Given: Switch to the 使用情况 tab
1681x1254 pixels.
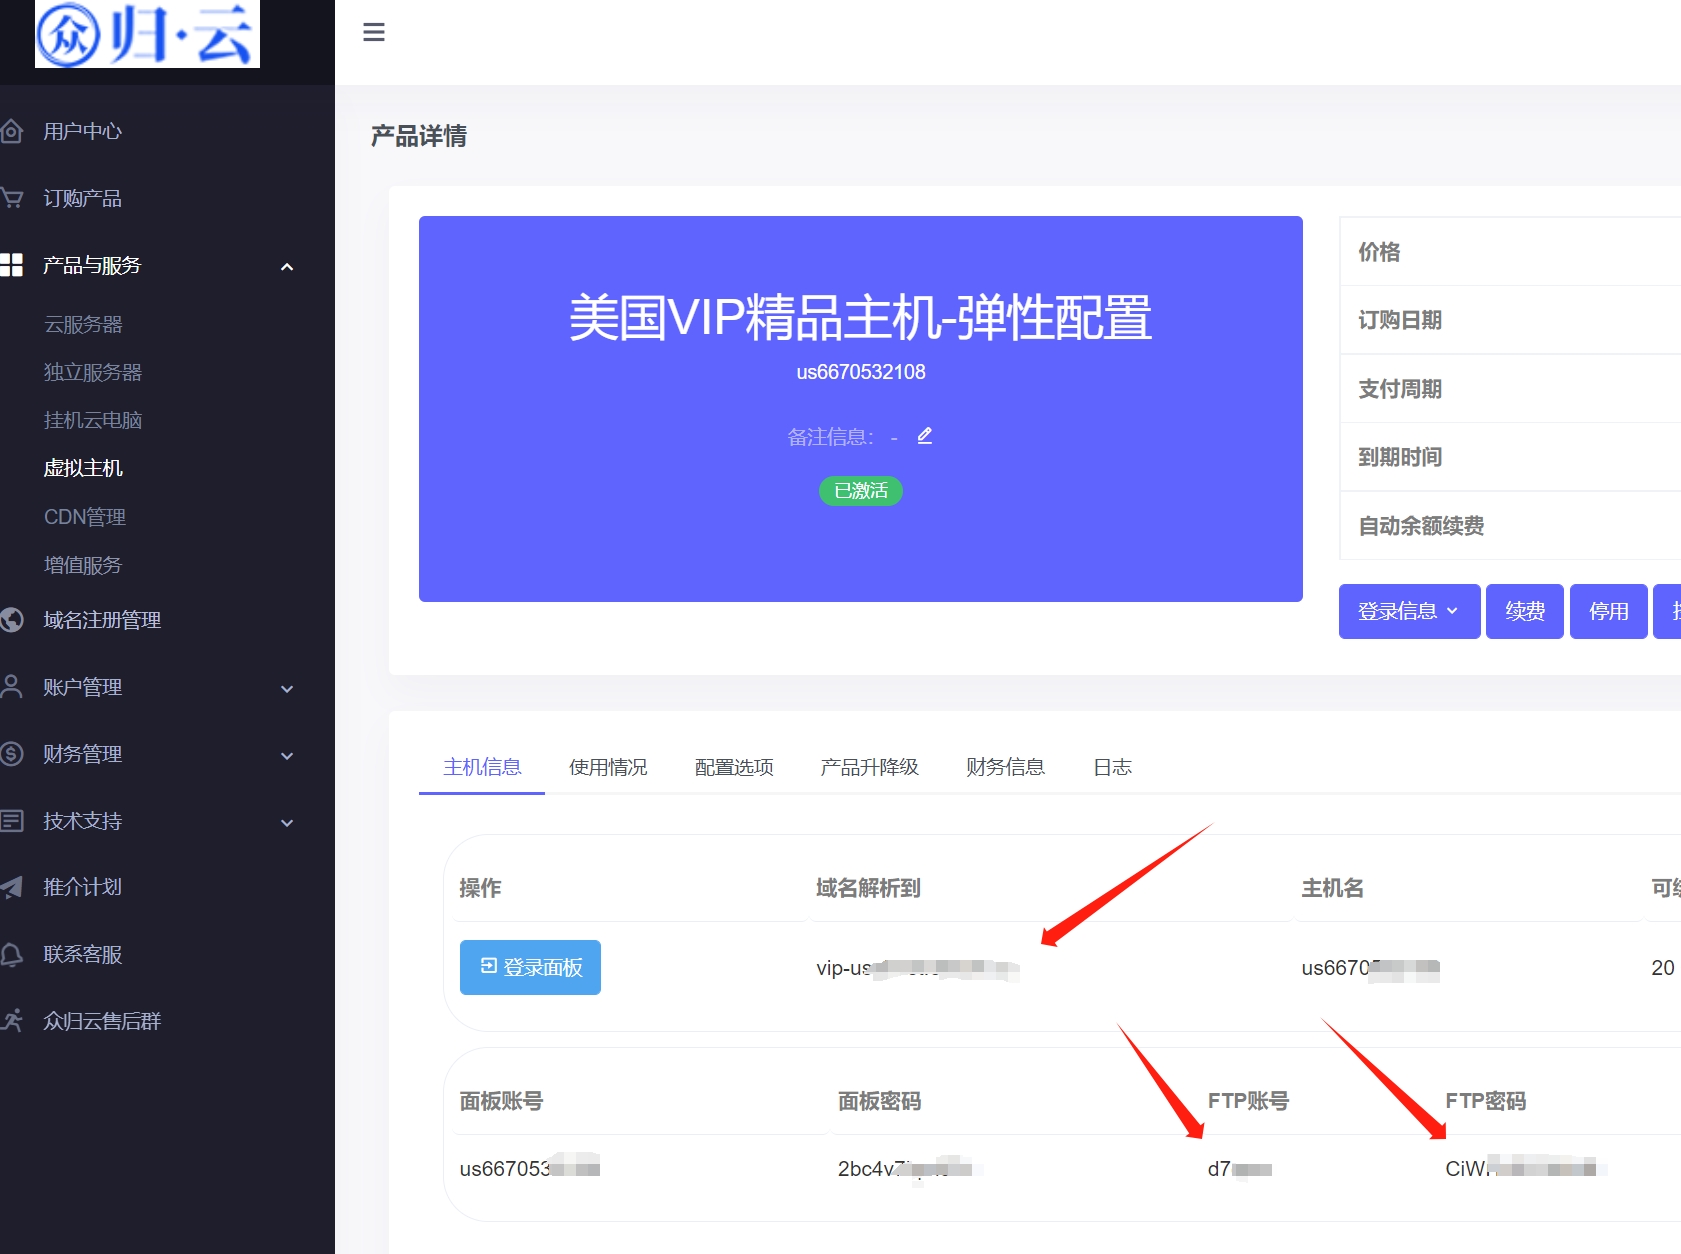Looking at the screenshot, I should pos(608,767).
